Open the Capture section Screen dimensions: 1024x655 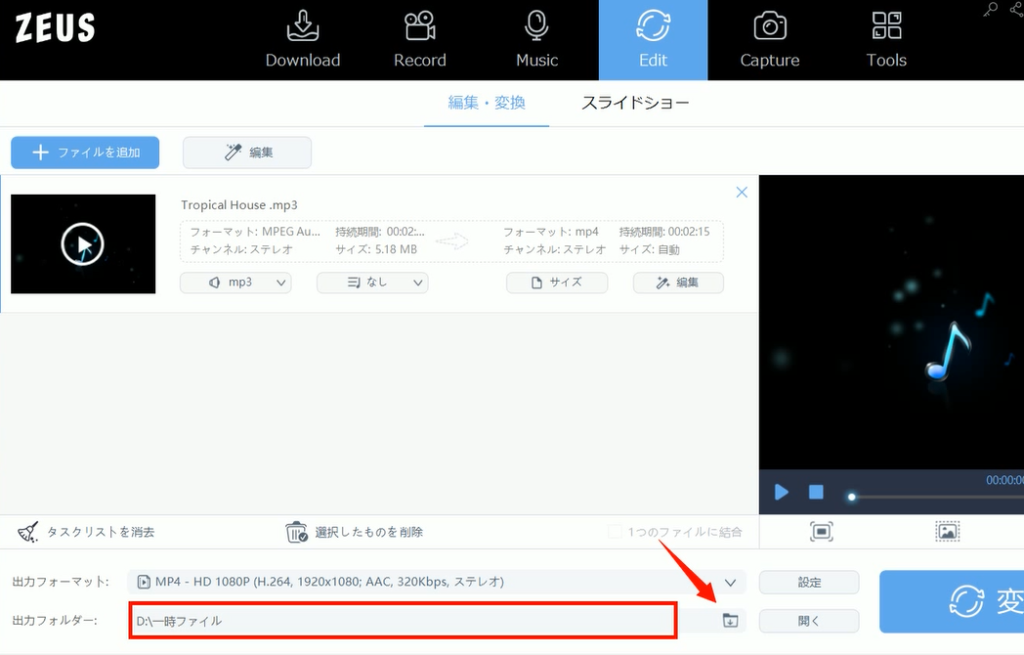pos(769,40)
